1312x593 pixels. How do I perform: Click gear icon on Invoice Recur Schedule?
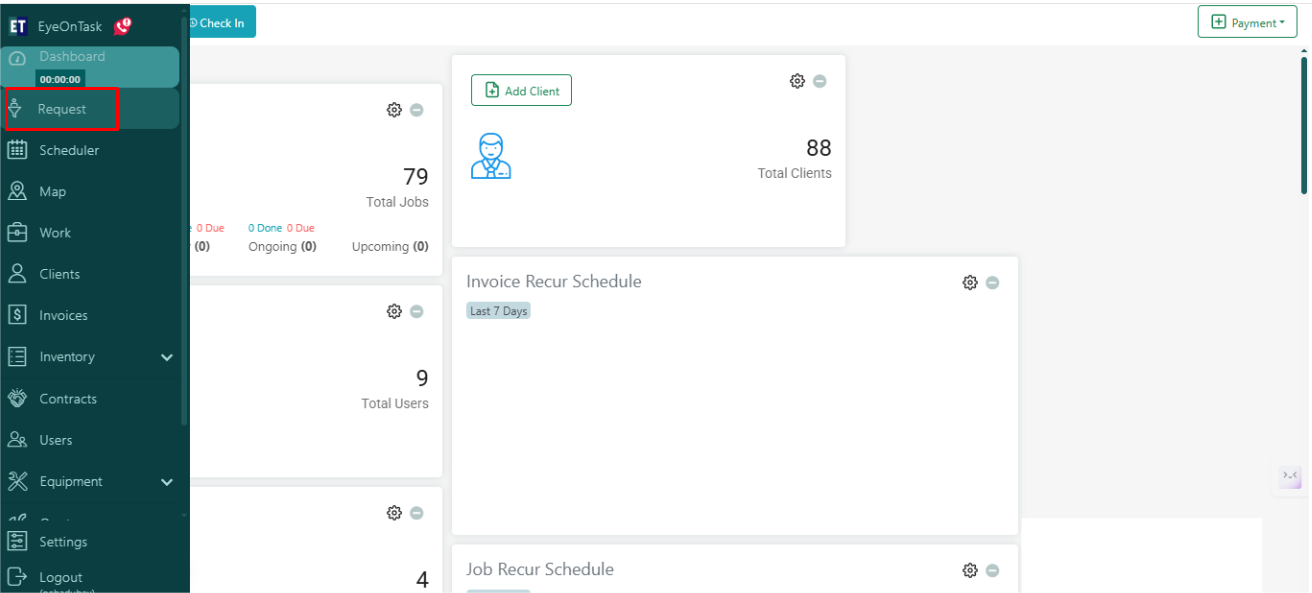969,283
